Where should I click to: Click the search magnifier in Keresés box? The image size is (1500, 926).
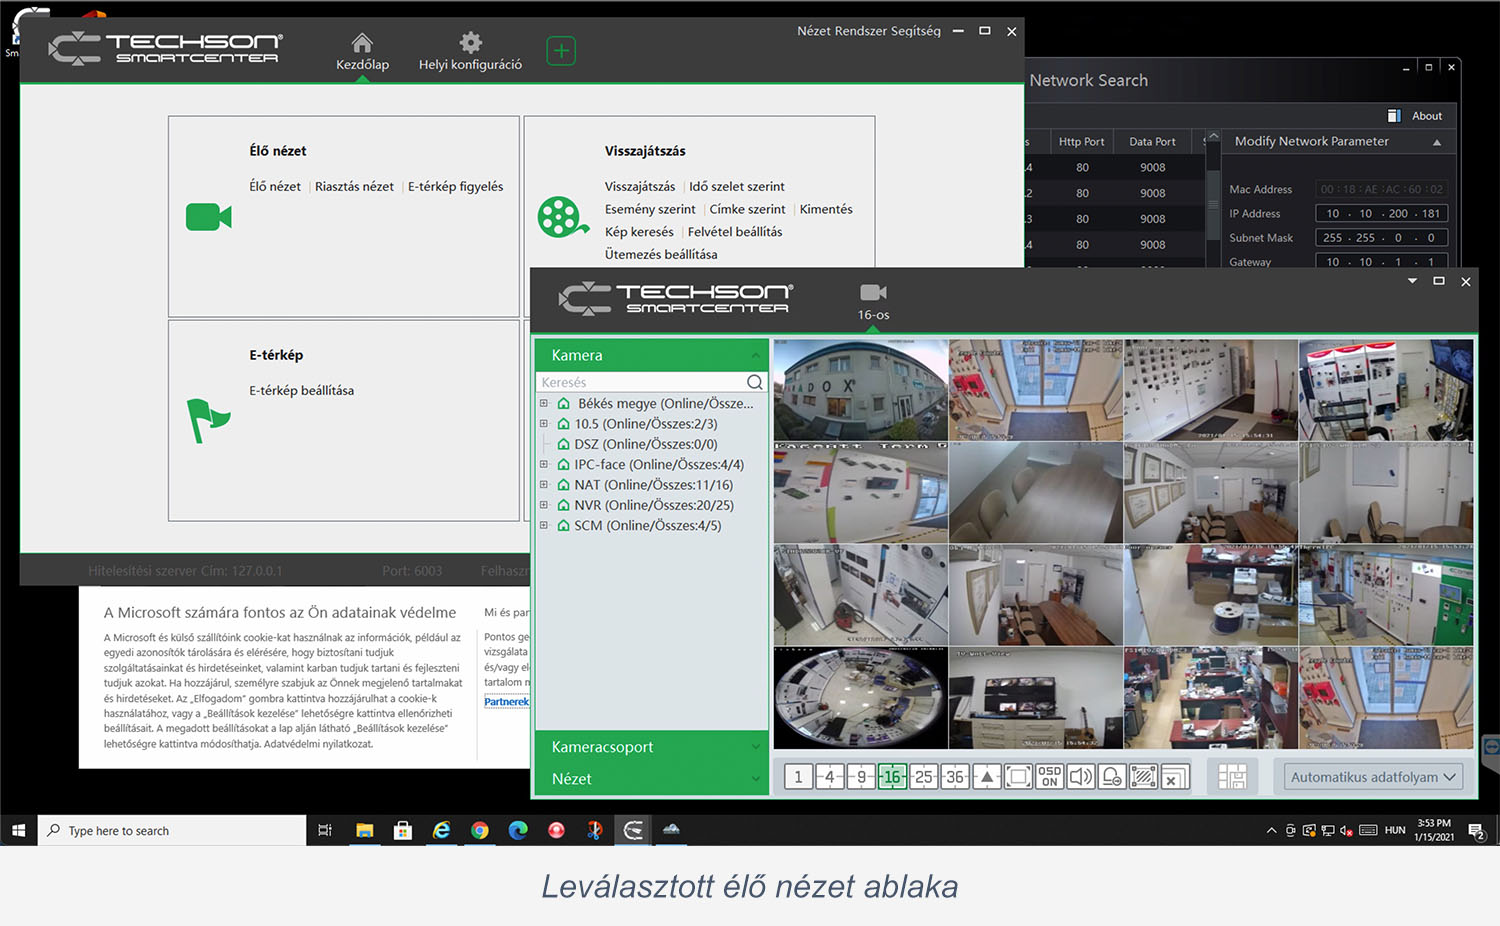pos(755,382)
